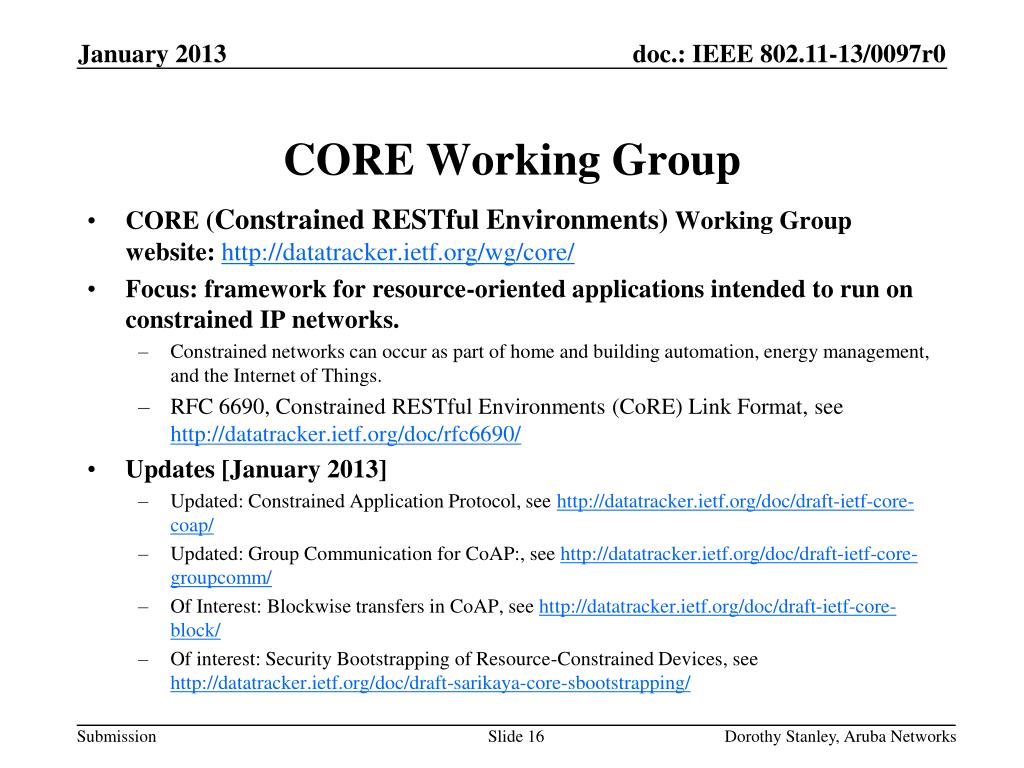Select the 'CORE Working Group' slide title
Viewport: 1024px width, 768px height.
[512, 160]
